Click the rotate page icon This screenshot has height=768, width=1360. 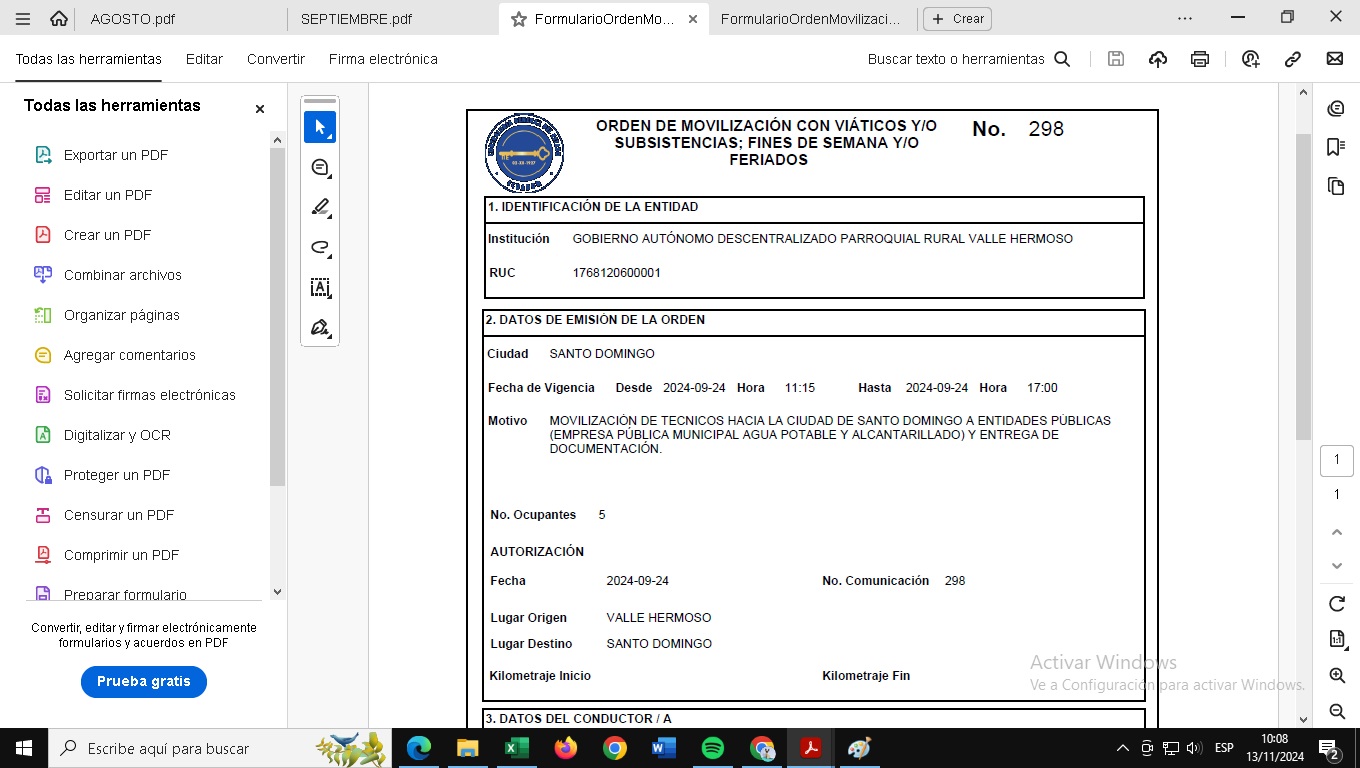click(x=1337, y=604)
